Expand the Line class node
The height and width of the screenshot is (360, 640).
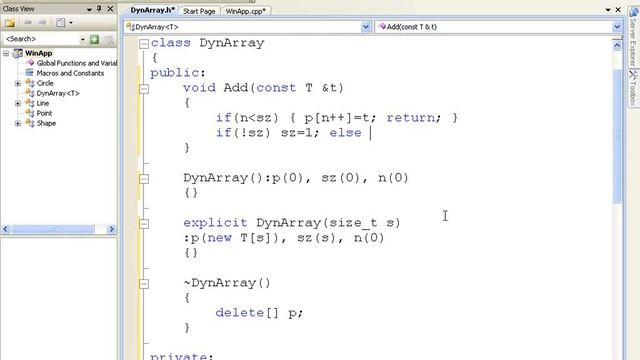pos(18,103)
